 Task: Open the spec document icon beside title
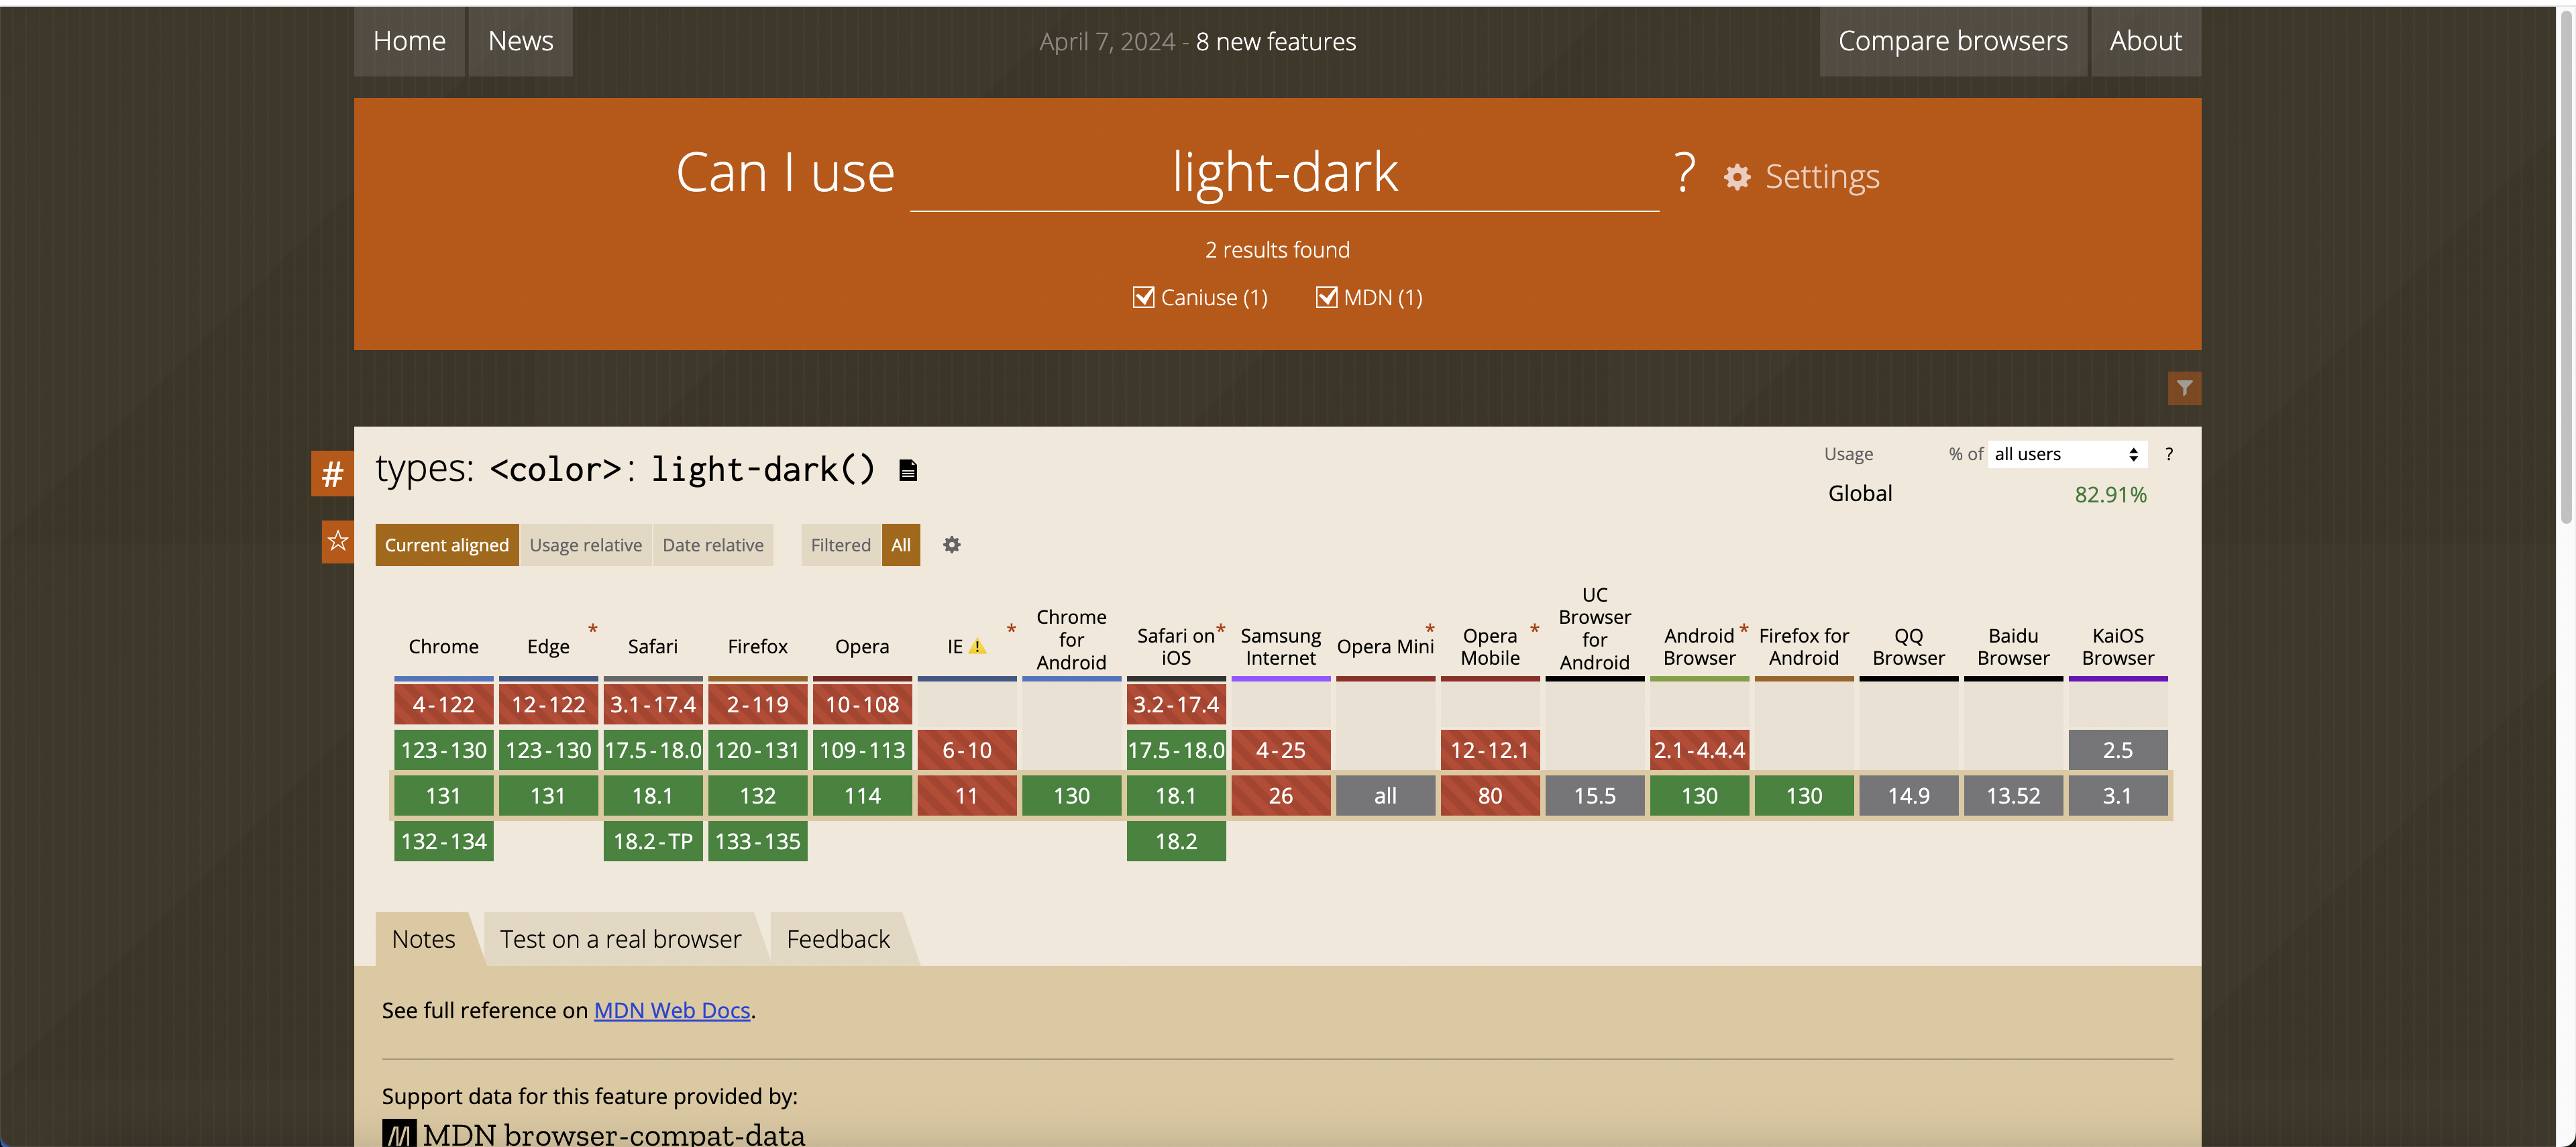click(907, 470)
